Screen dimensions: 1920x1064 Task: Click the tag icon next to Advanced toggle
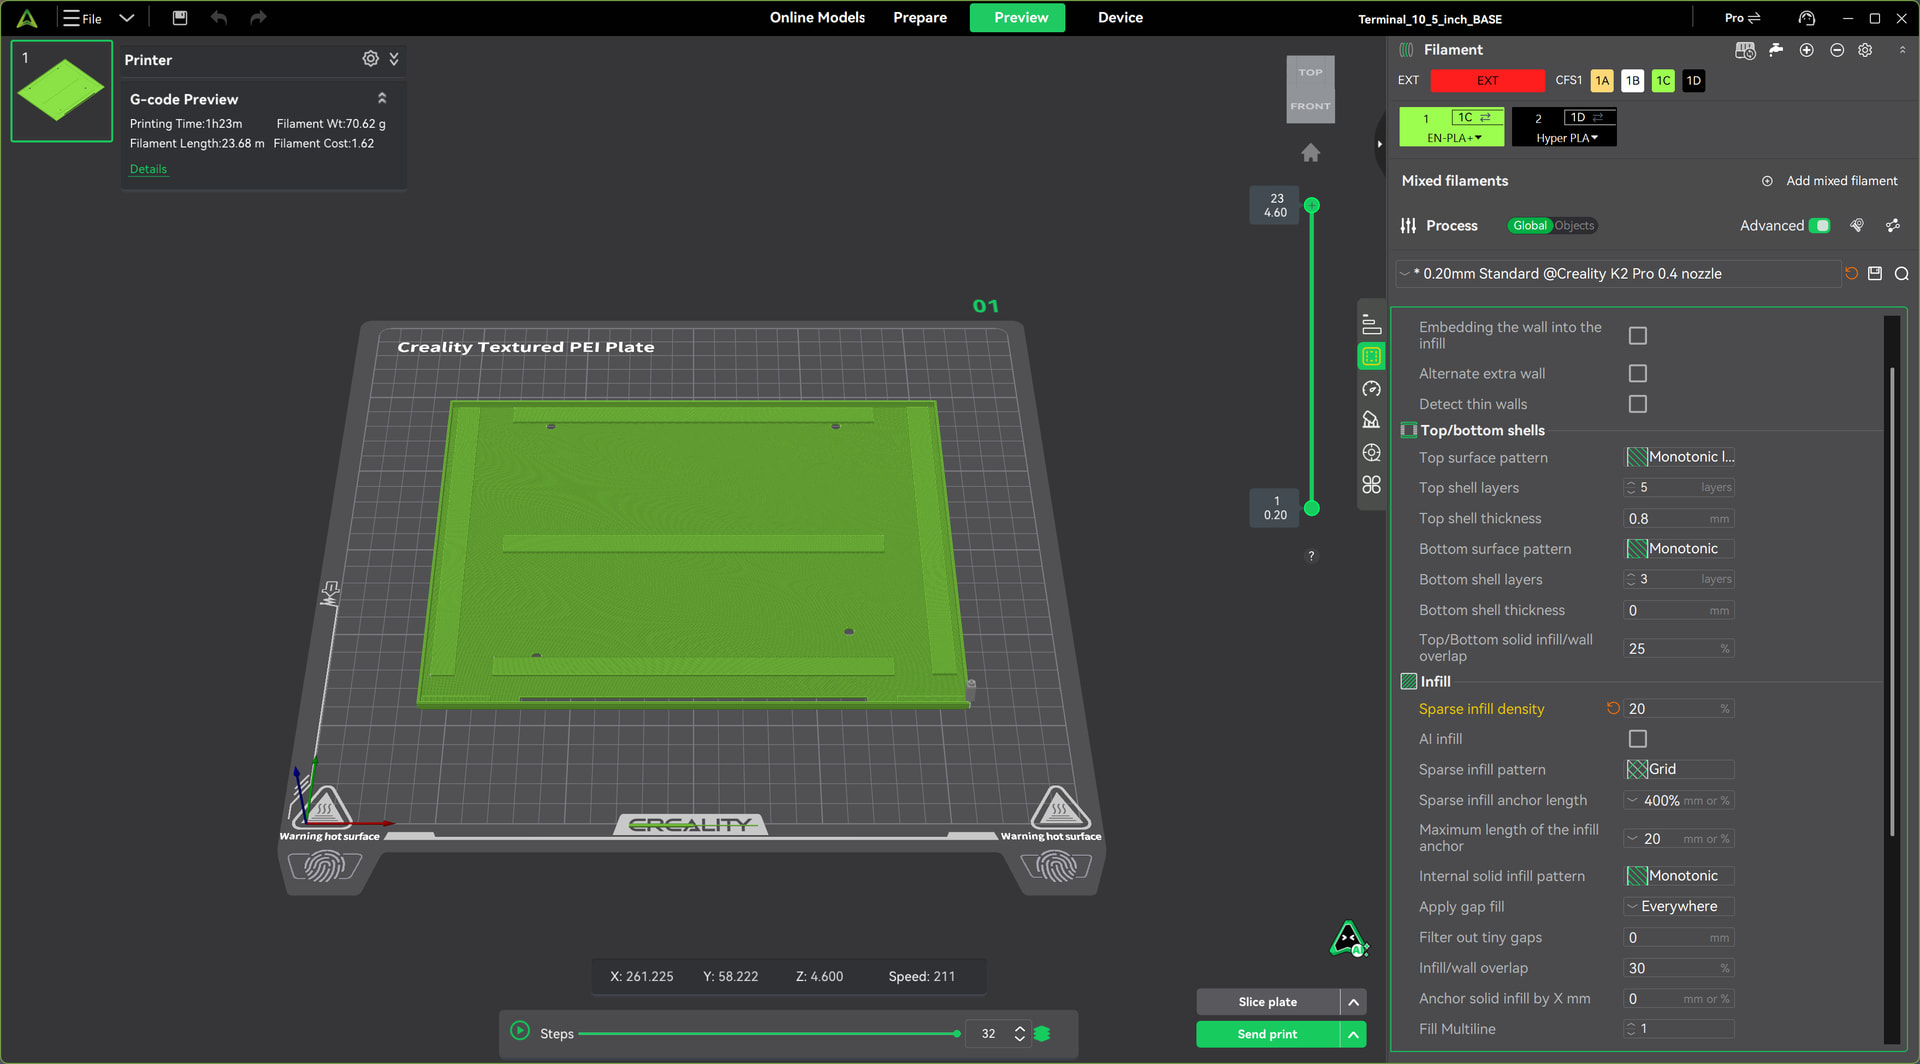click(1857, 226)
